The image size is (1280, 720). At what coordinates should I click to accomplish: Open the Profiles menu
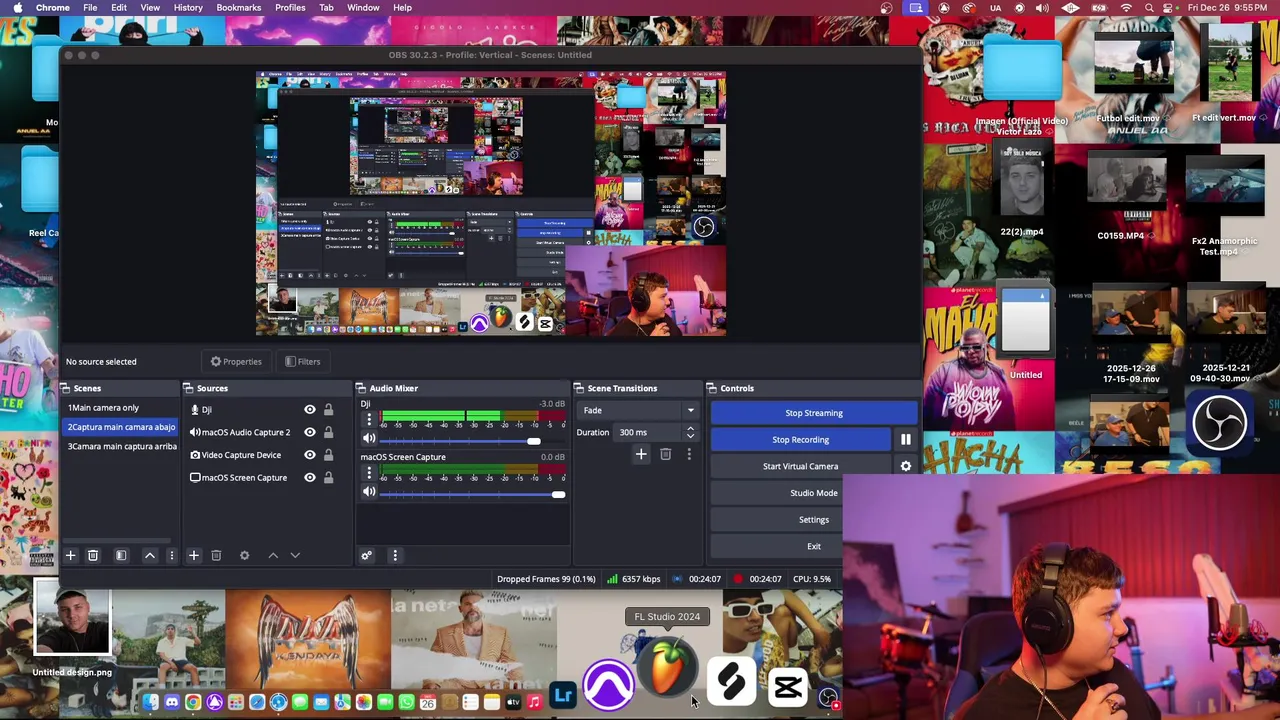[x=290, y=8]
